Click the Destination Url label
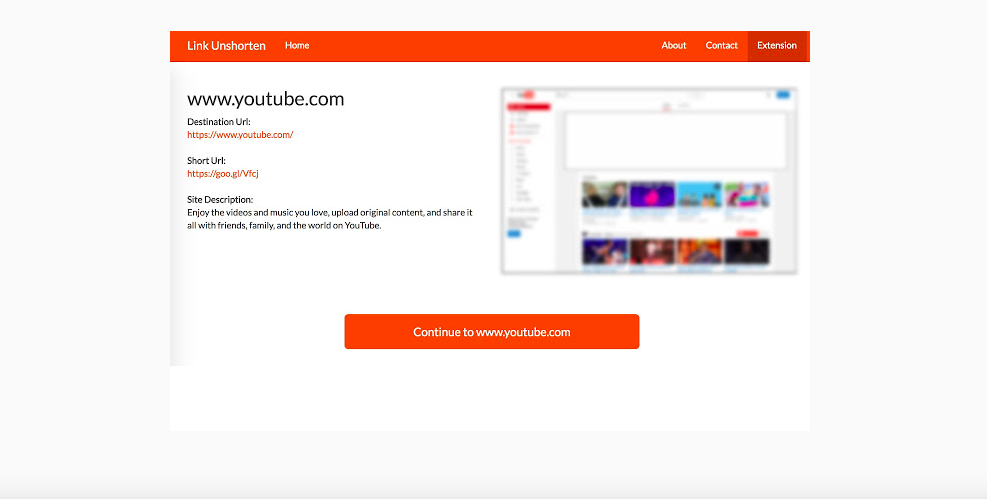 (218, 122)
